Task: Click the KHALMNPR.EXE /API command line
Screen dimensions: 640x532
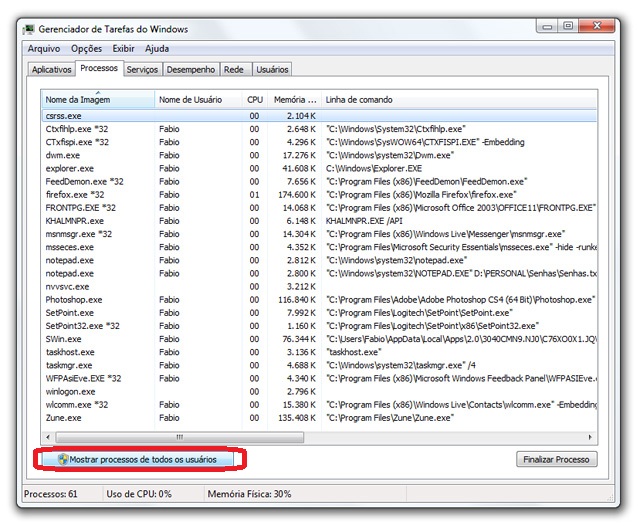Action: click(364, 221)
